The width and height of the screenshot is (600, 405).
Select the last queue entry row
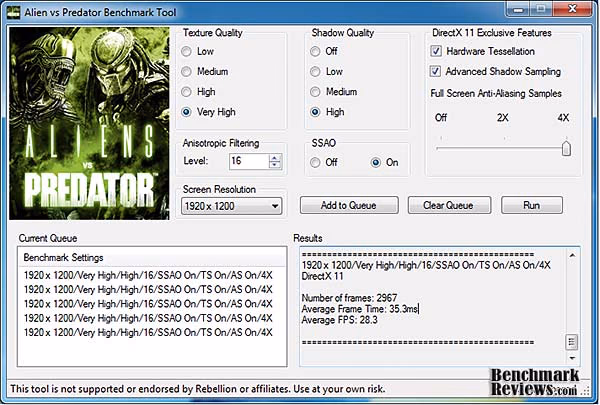click(x=148, y=332)
